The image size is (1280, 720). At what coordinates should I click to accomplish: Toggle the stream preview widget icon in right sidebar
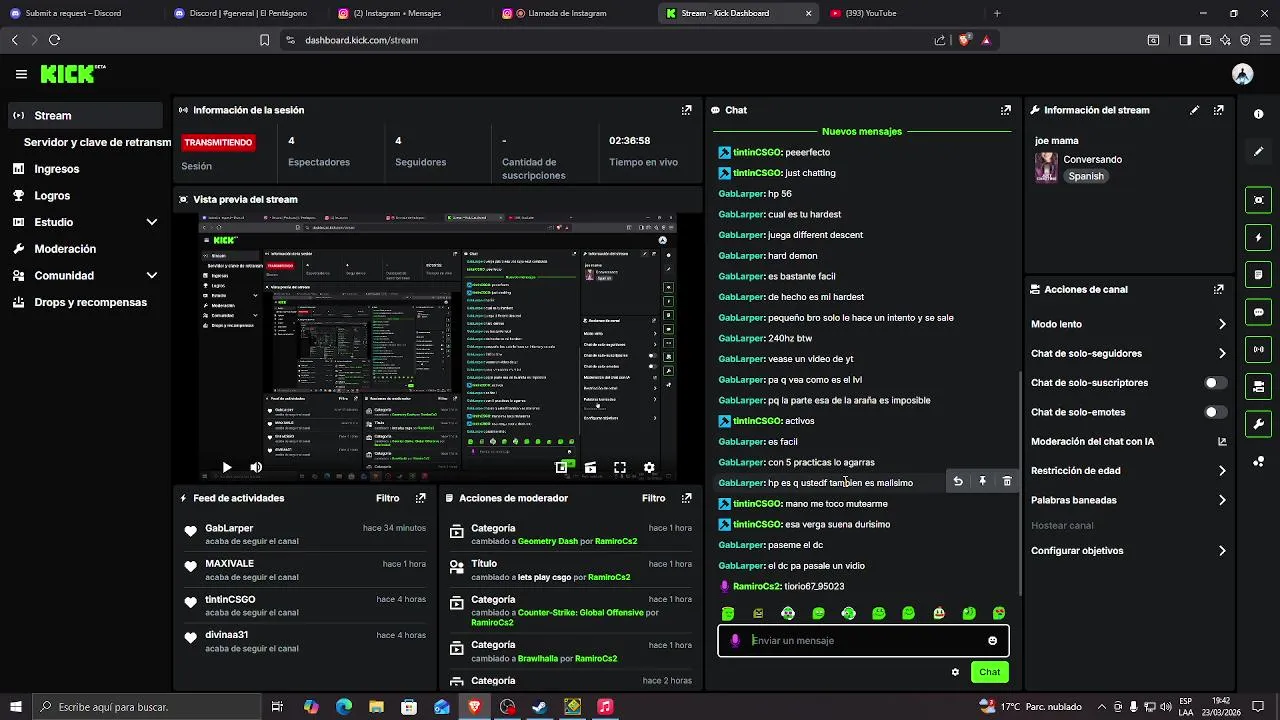[1258, 200]
